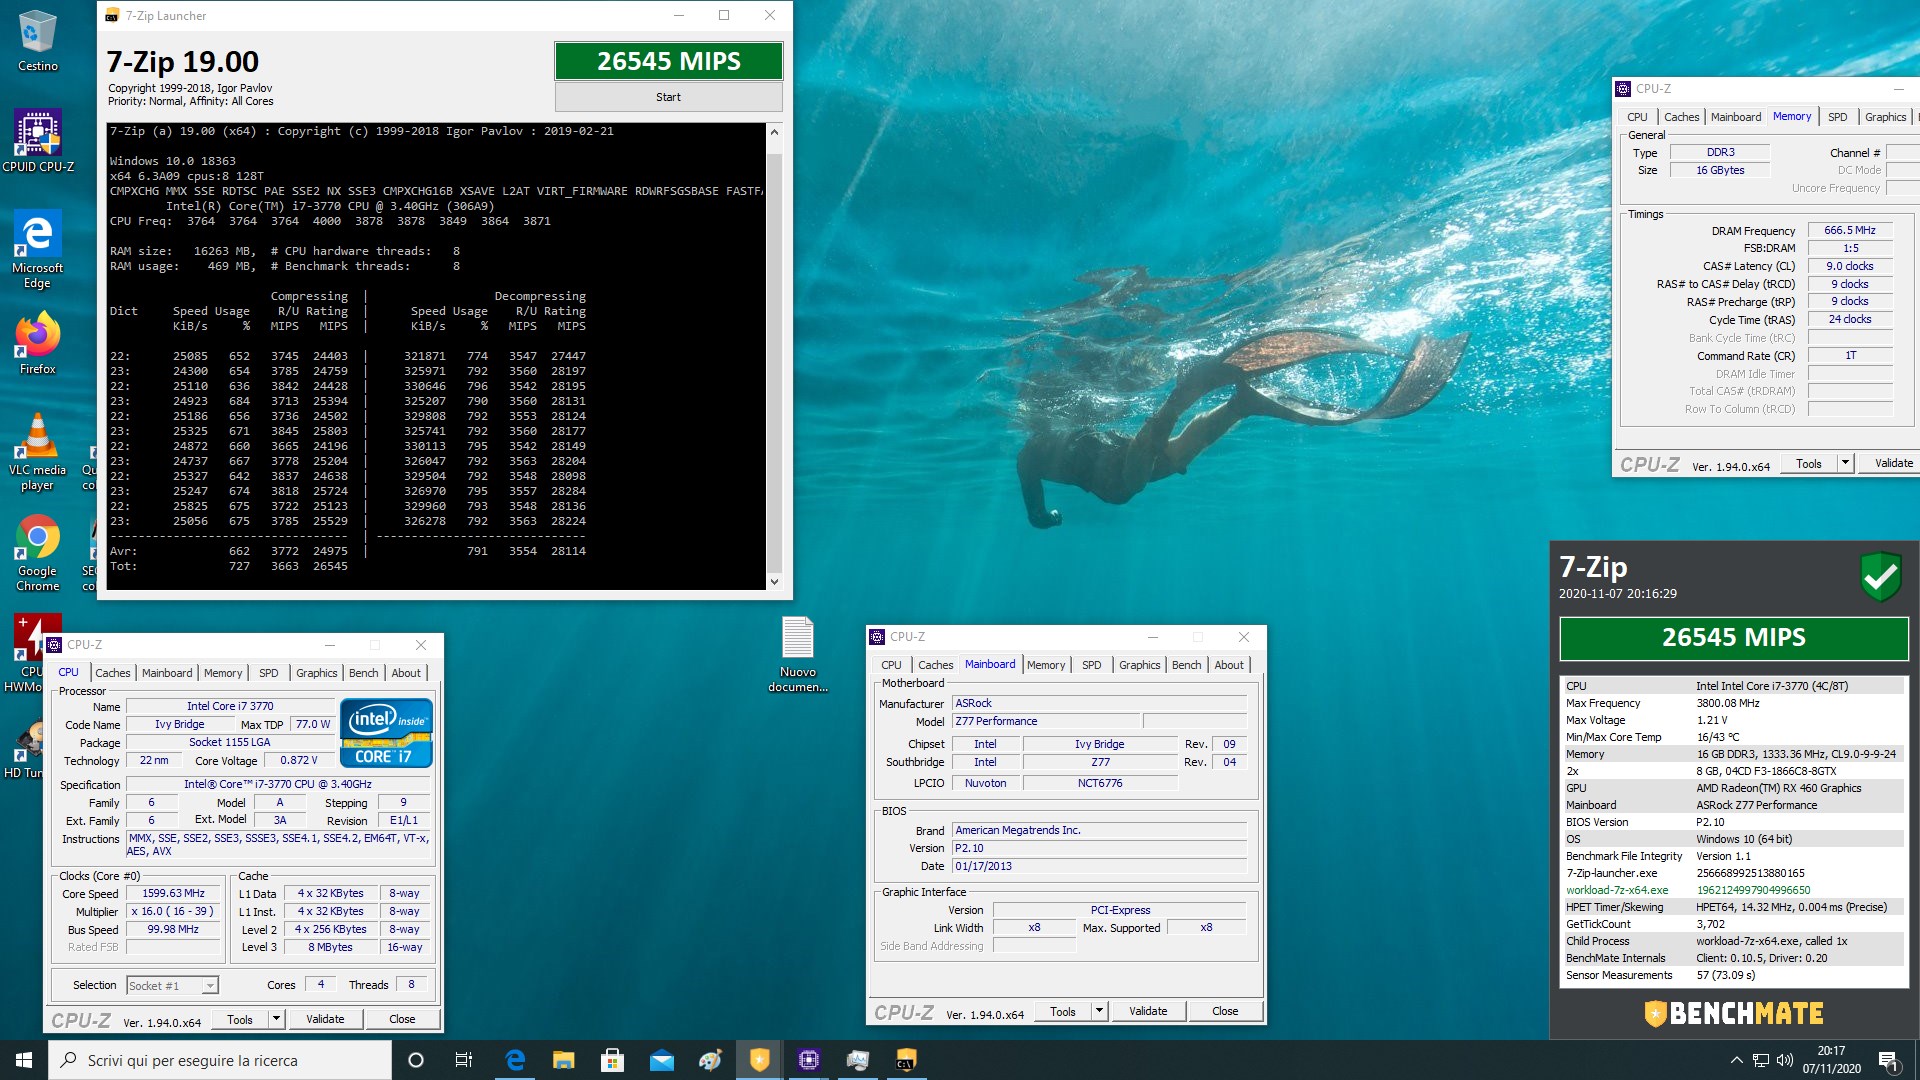Open Mainboard tab in the left CPU-Z window
This screenshot has width=1920, height=1080.
pyautogui.click(x=167, y=673)
